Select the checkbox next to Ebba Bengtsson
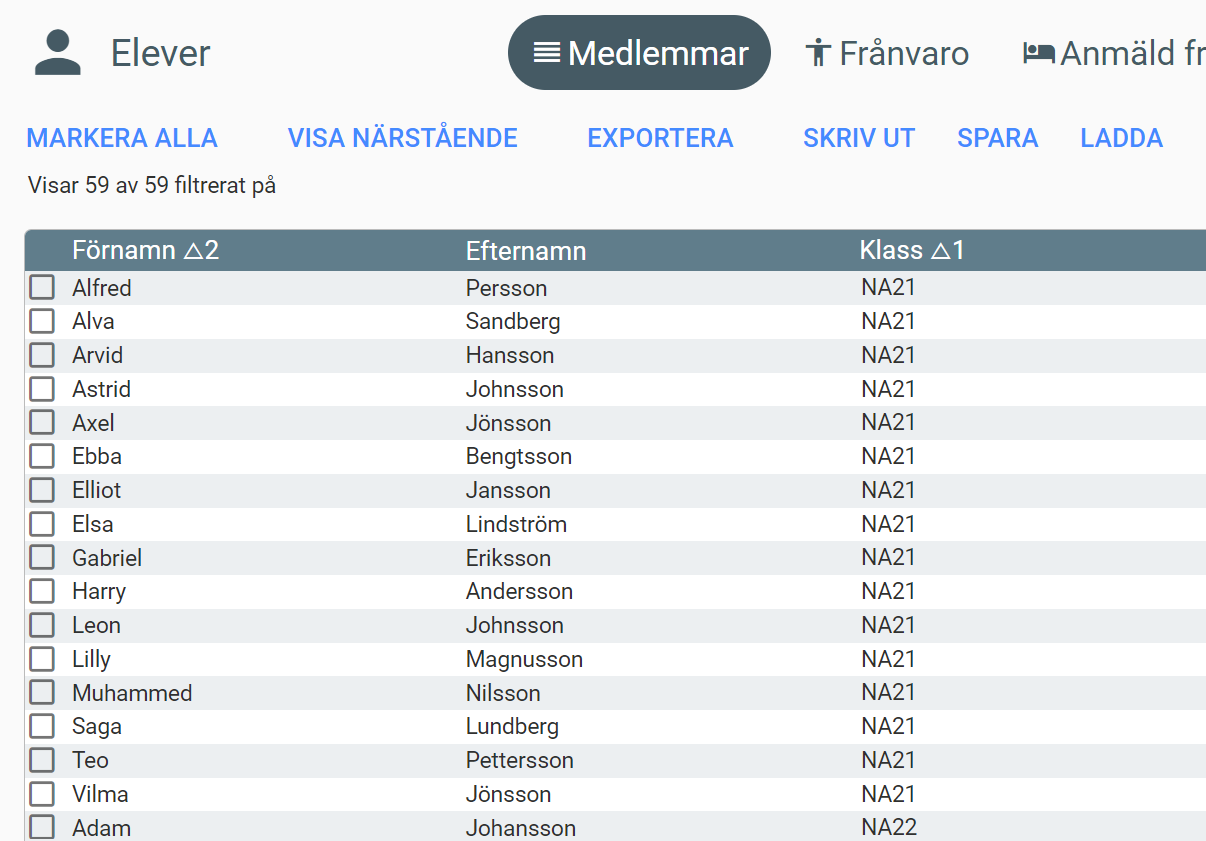This screenshot has height=841, width=1206. 42,456
